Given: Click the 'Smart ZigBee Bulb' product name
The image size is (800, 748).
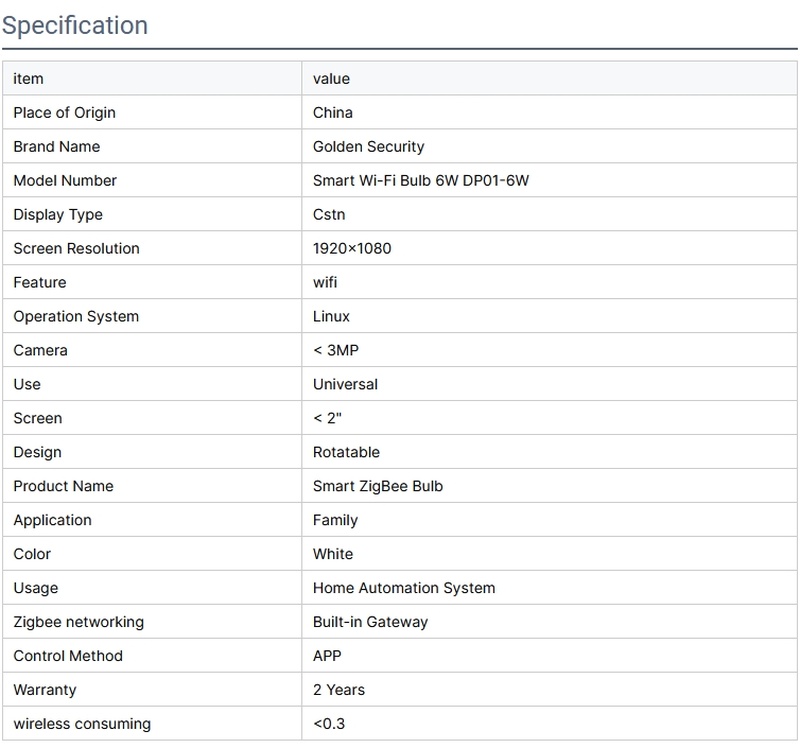Looking at the screenshot, I should (377, 486).
